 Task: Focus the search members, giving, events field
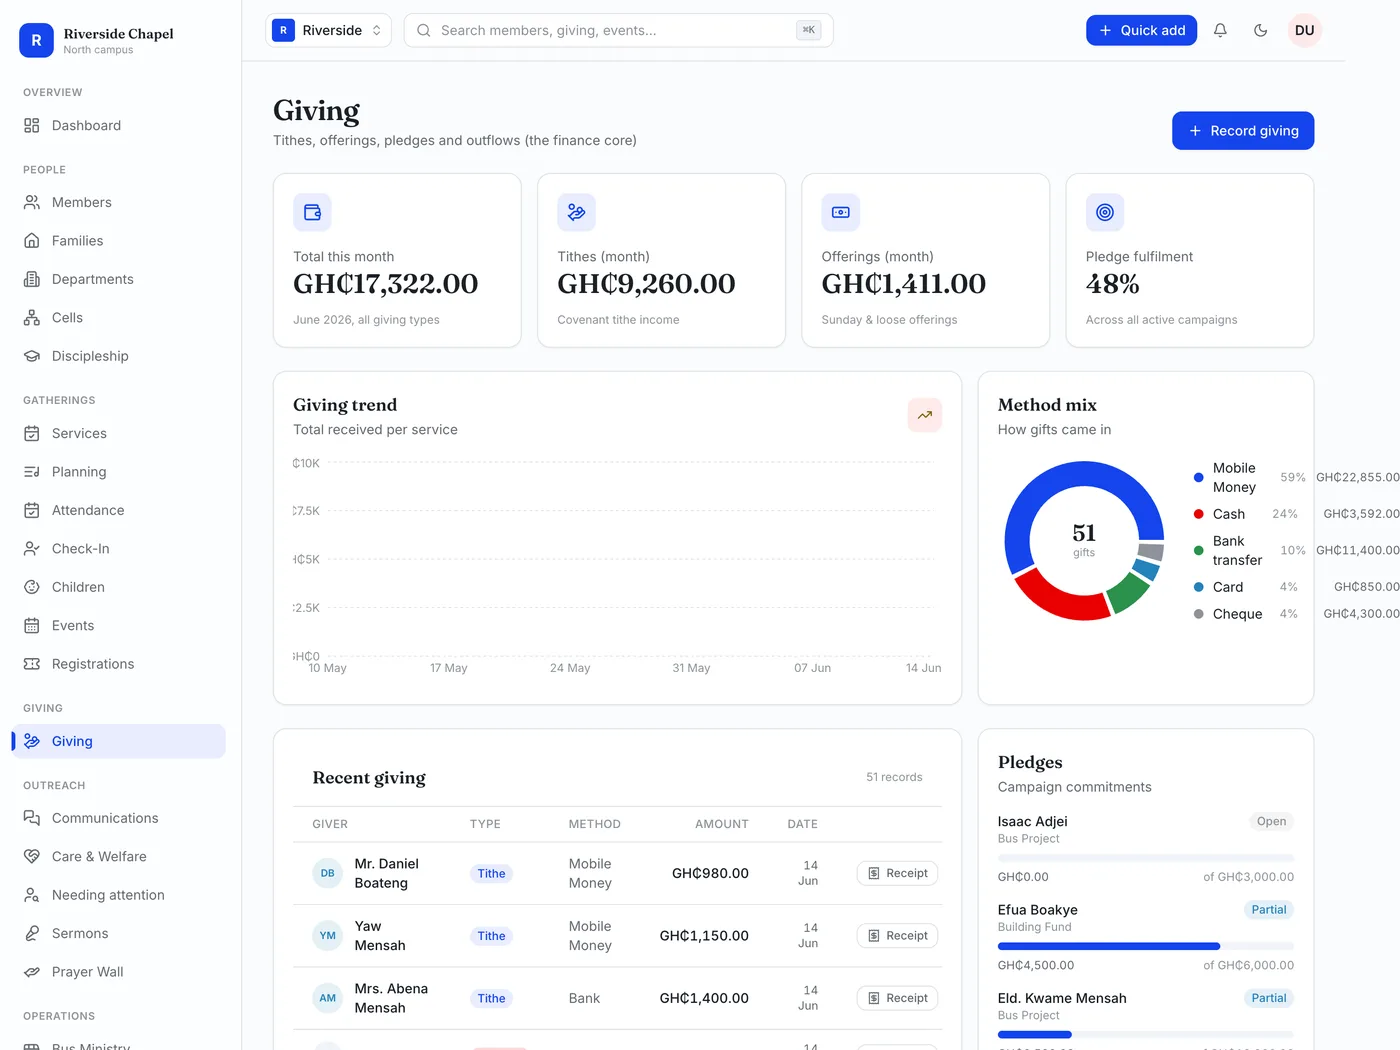[x=618, y=30]
